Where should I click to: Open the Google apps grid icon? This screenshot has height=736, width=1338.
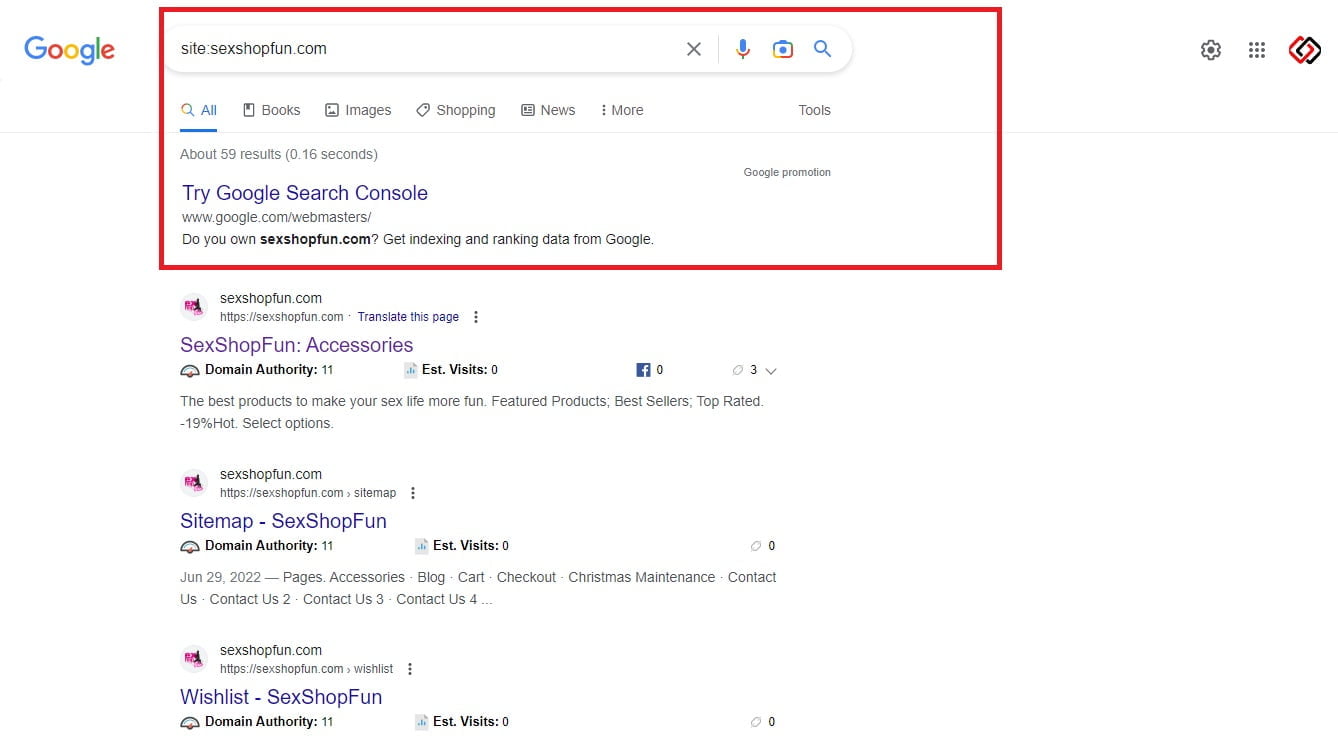pyautogui.click(x=1257, y=50)
